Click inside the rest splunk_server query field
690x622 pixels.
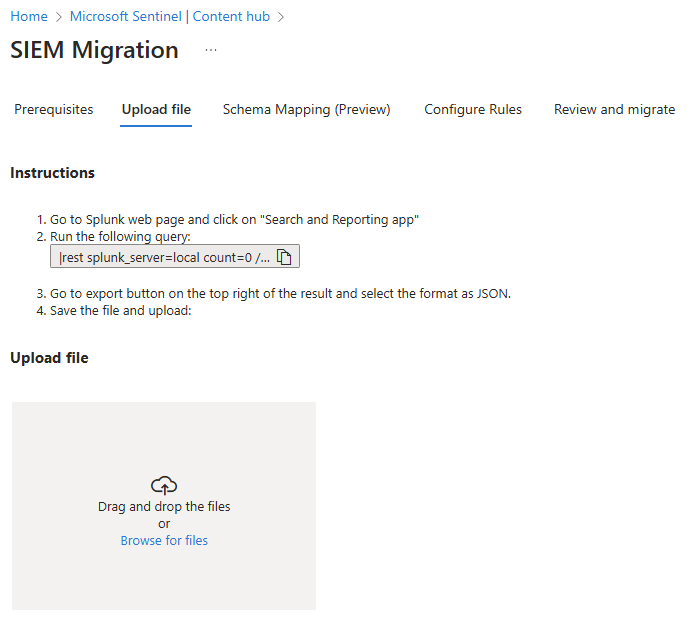coord(165,257)
